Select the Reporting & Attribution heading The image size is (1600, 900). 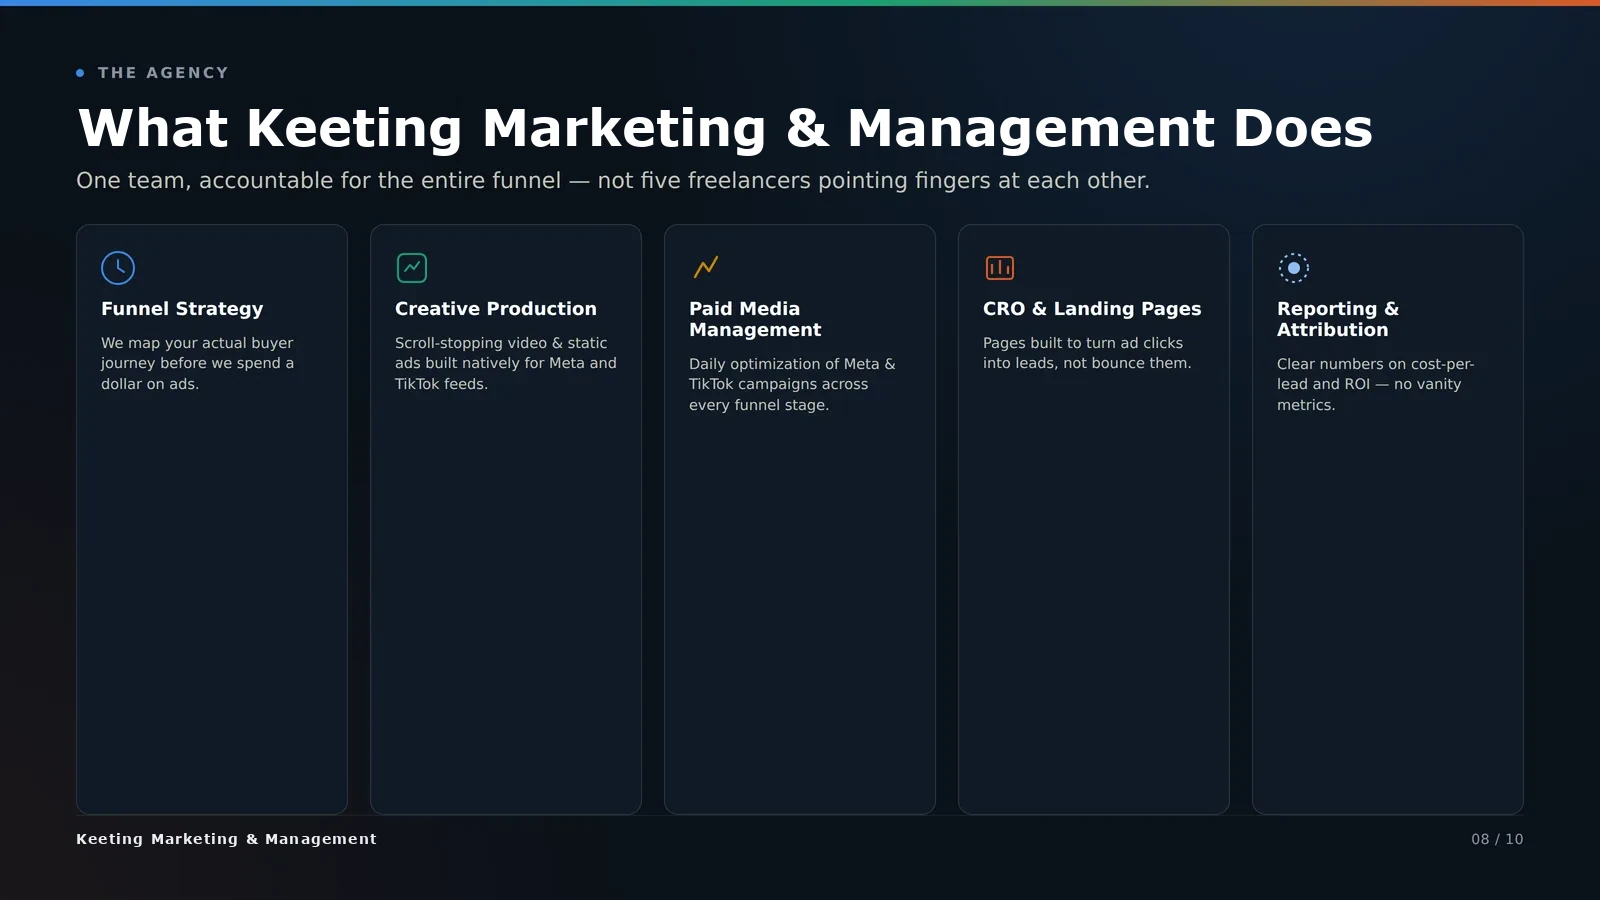[x=1338, y=320]
